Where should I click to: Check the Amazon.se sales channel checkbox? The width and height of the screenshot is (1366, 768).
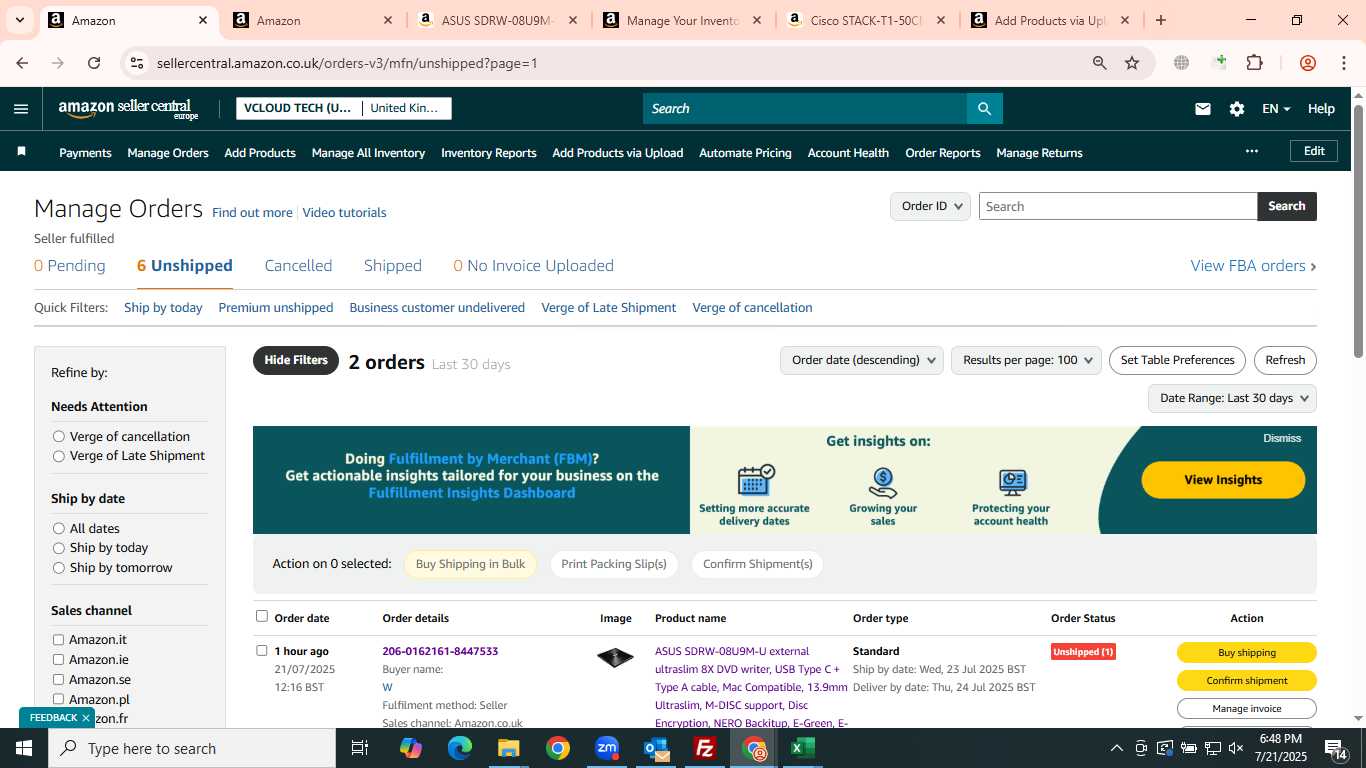click(x=58, y=680)
